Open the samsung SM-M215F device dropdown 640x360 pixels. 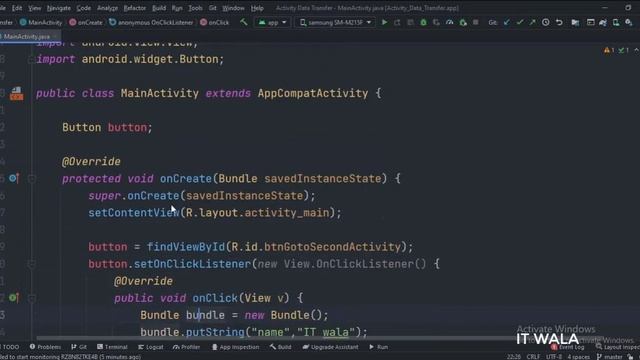pyautogui.click(x=335, y=22)
